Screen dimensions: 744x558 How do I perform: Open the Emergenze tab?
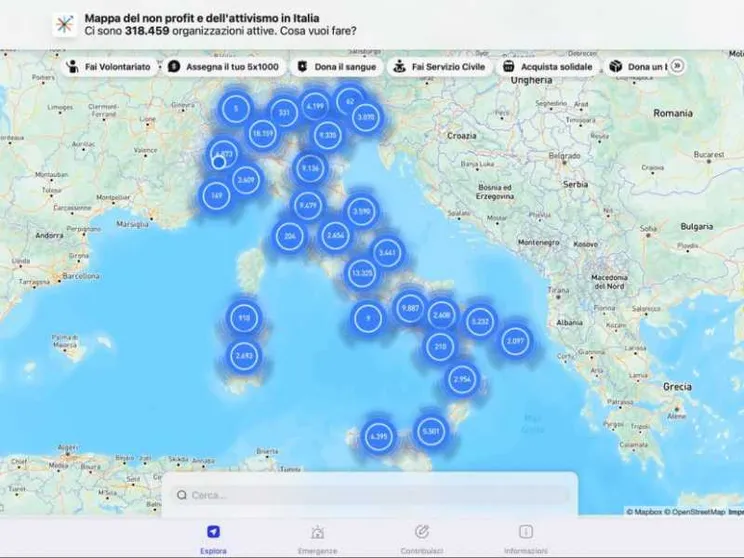click(x=317, y=539)
